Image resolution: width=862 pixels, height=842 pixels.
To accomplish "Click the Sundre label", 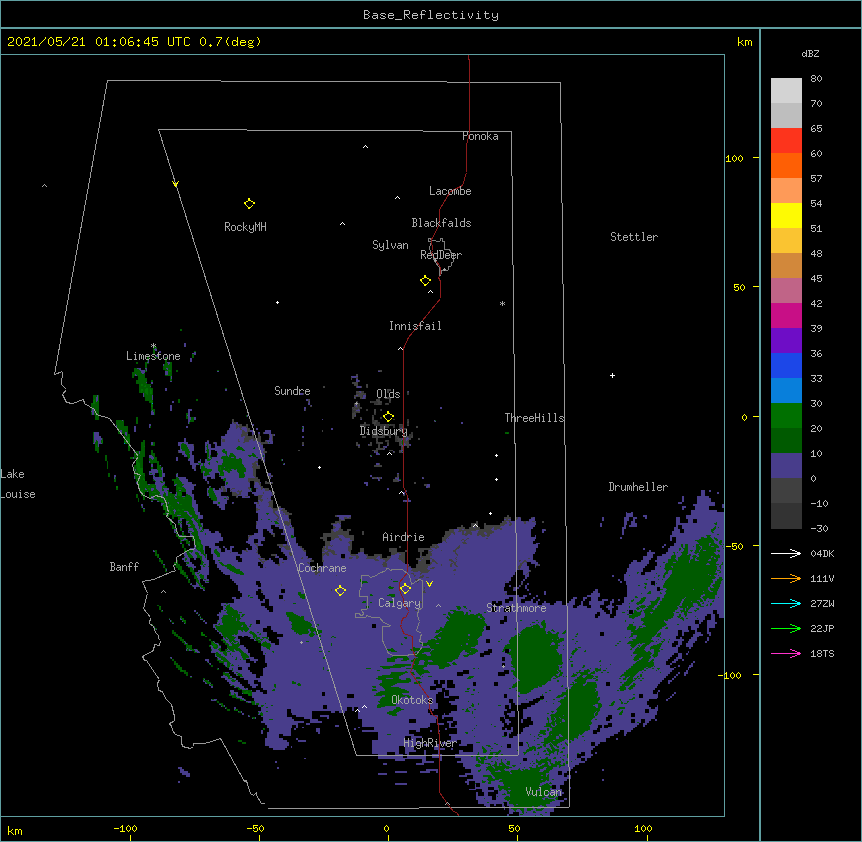I will tap(292, 391).
